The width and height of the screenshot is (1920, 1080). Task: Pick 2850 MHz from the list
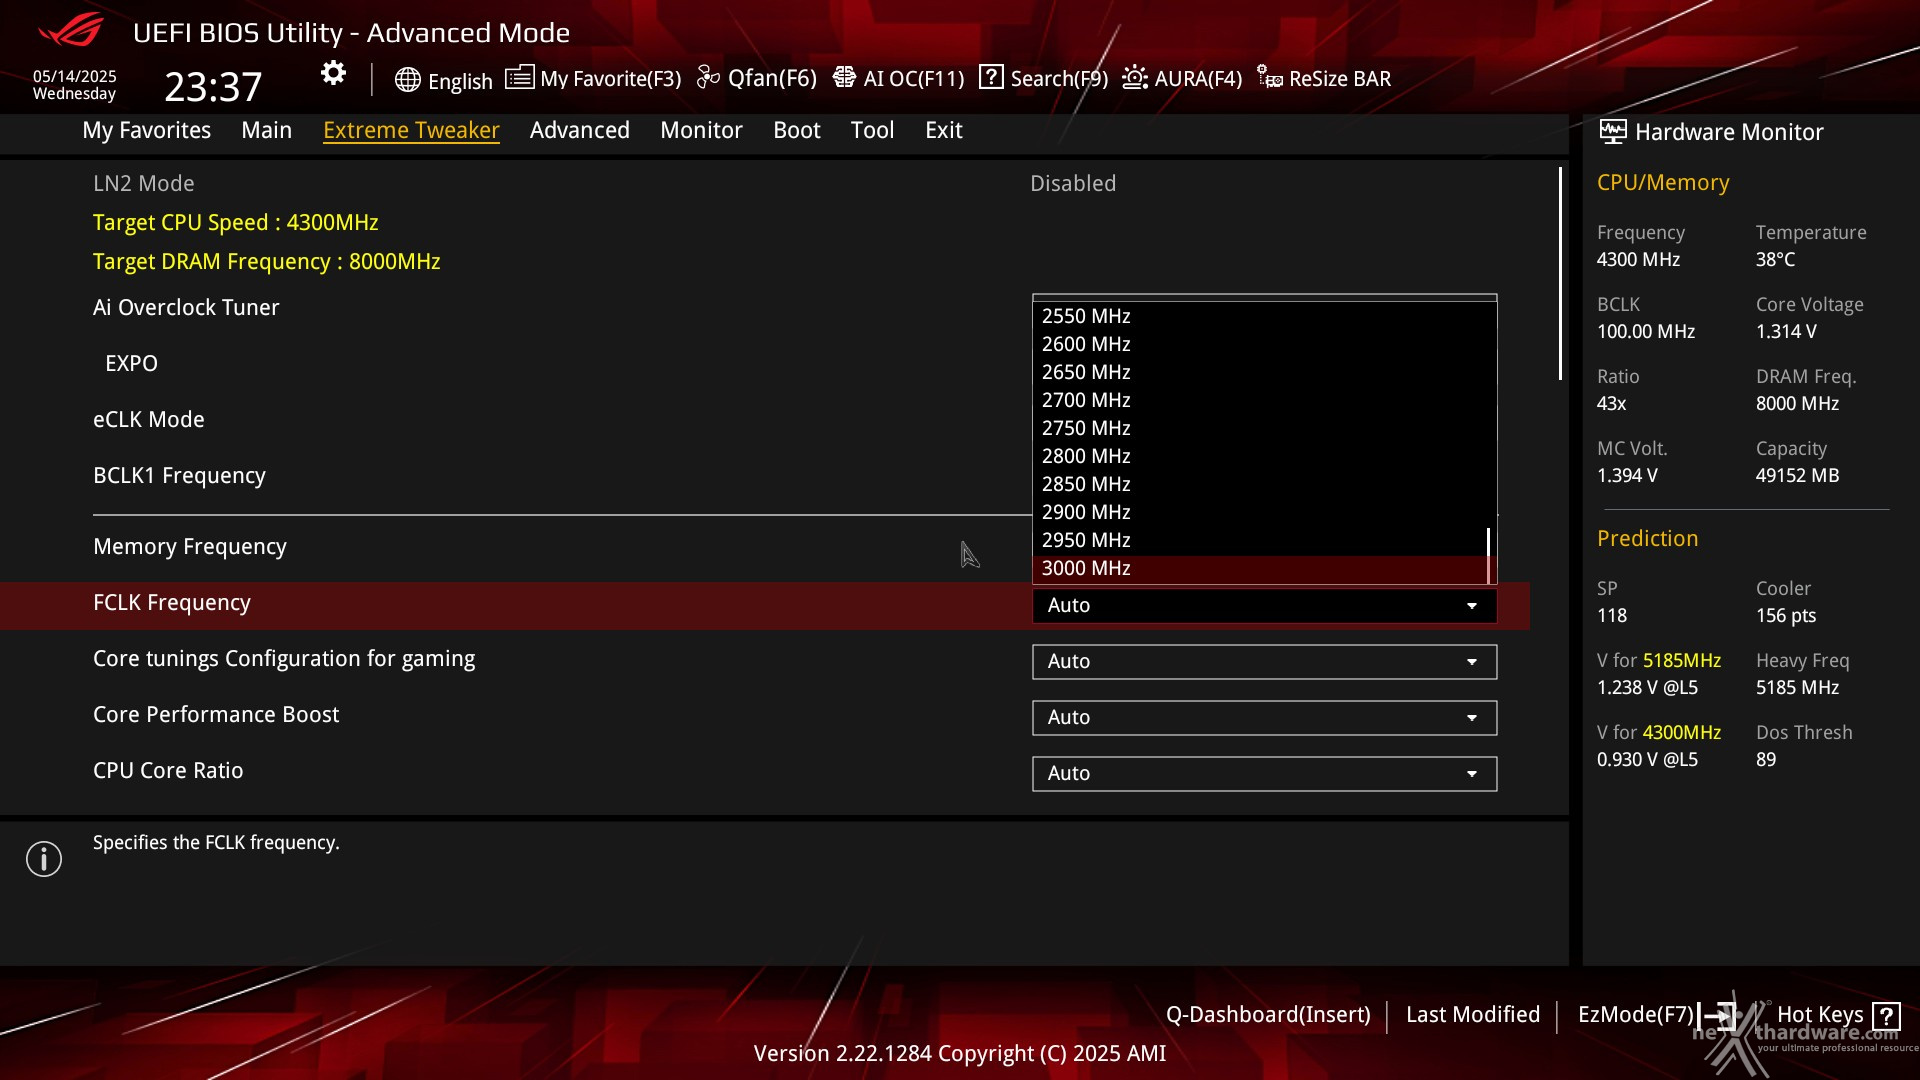[1260, 484]
